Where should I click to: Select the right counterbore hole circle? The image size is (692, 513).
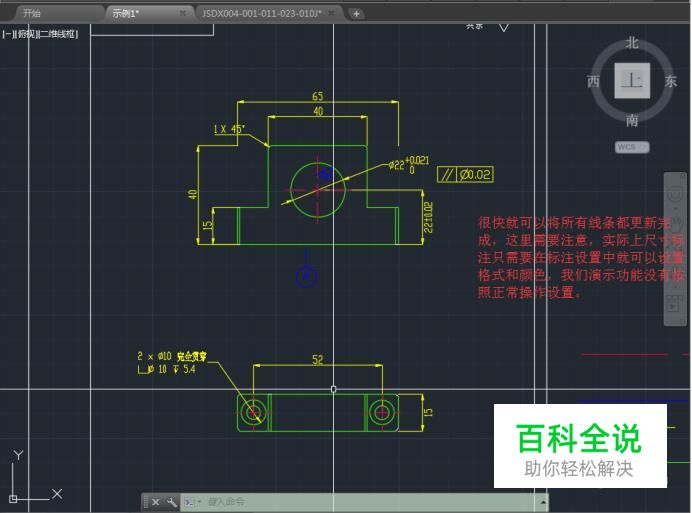coord(381,413)
